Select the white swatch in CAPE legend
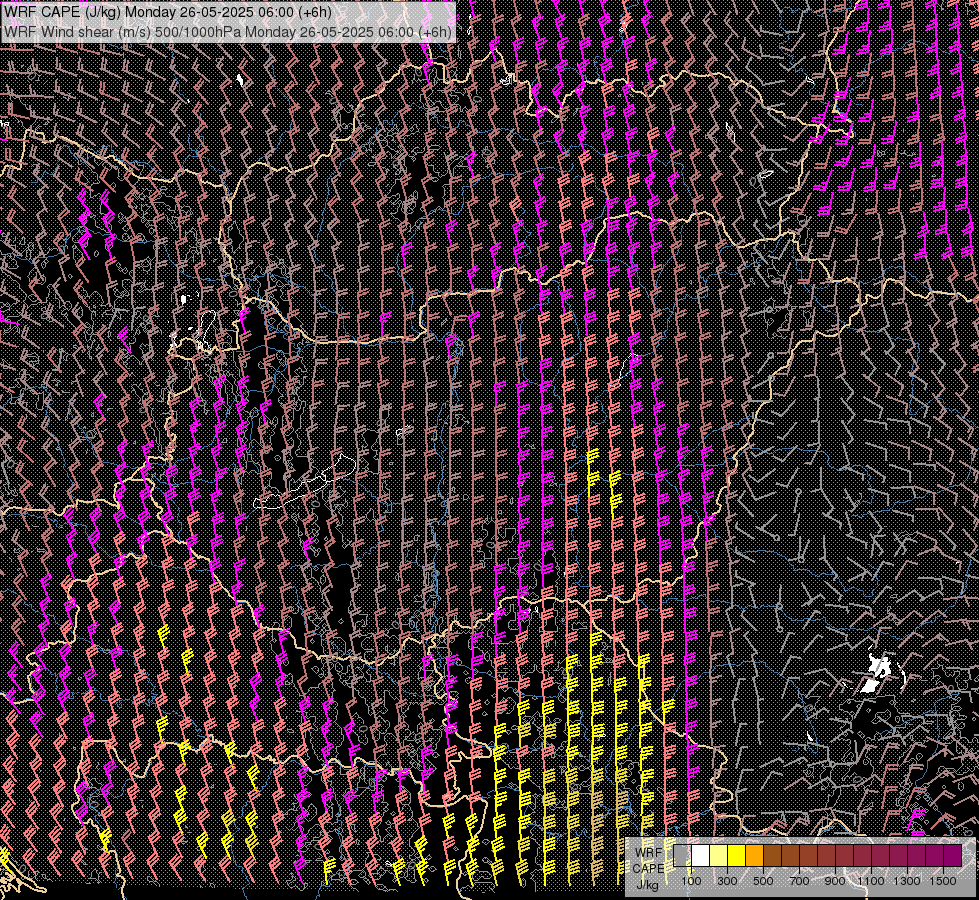The height and width of the screenshot is (900, 979). coord(701,856)
